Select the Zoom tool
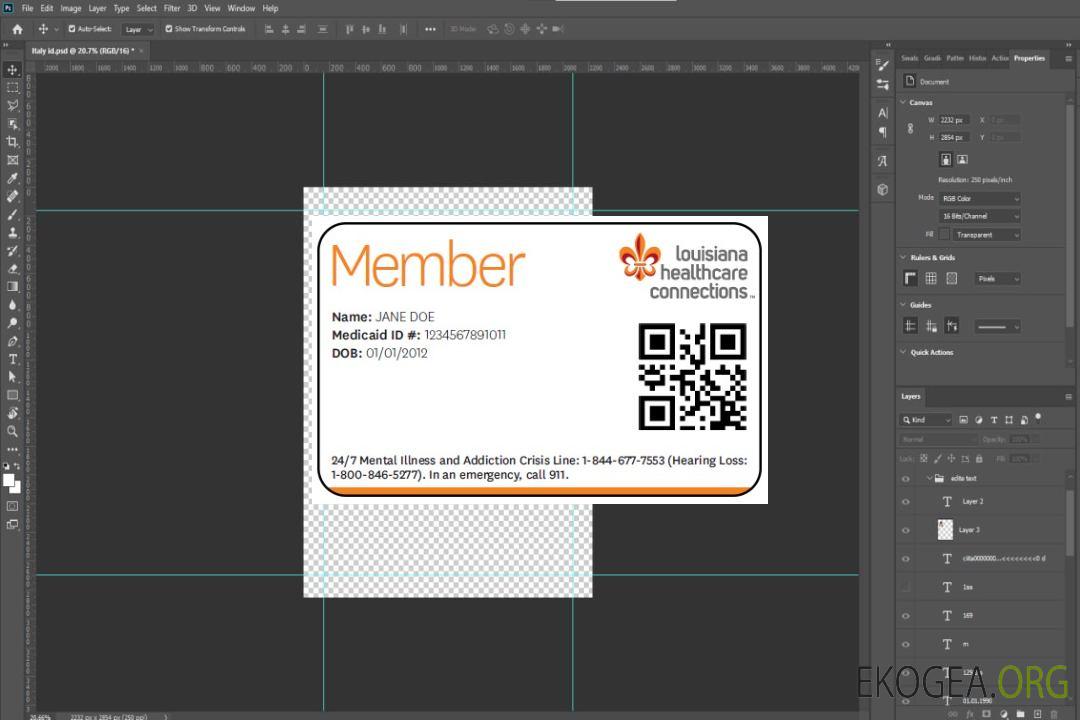 coord(12,431)
